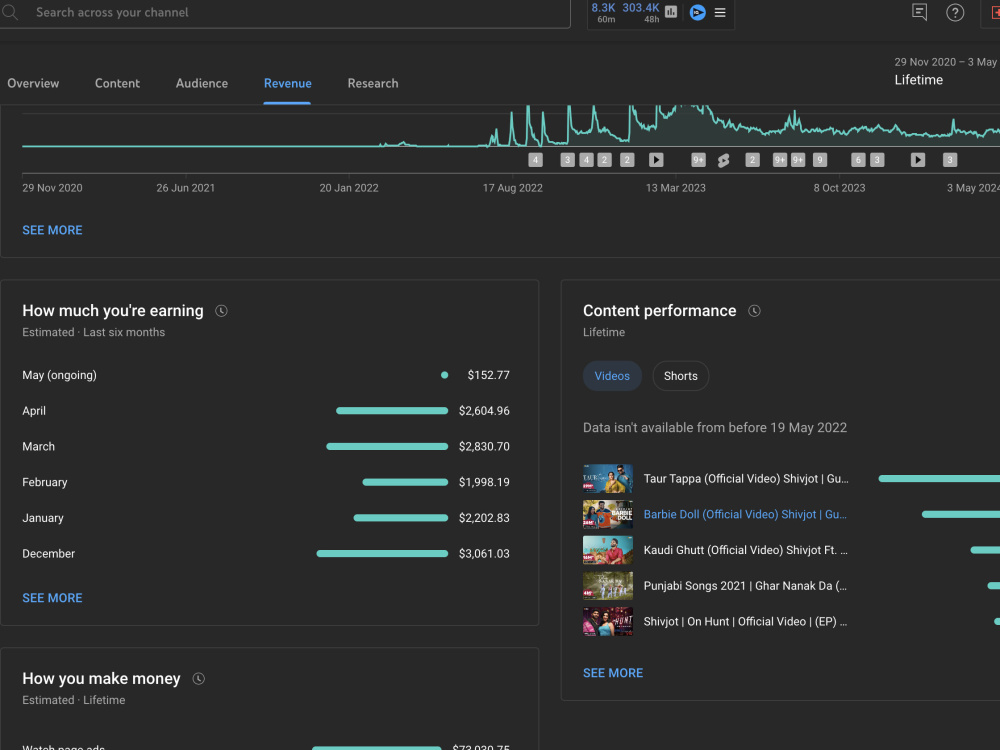This screenshot has height=750, width=1000.
Task: Click the April earnings bar
Action: point(392,411)
